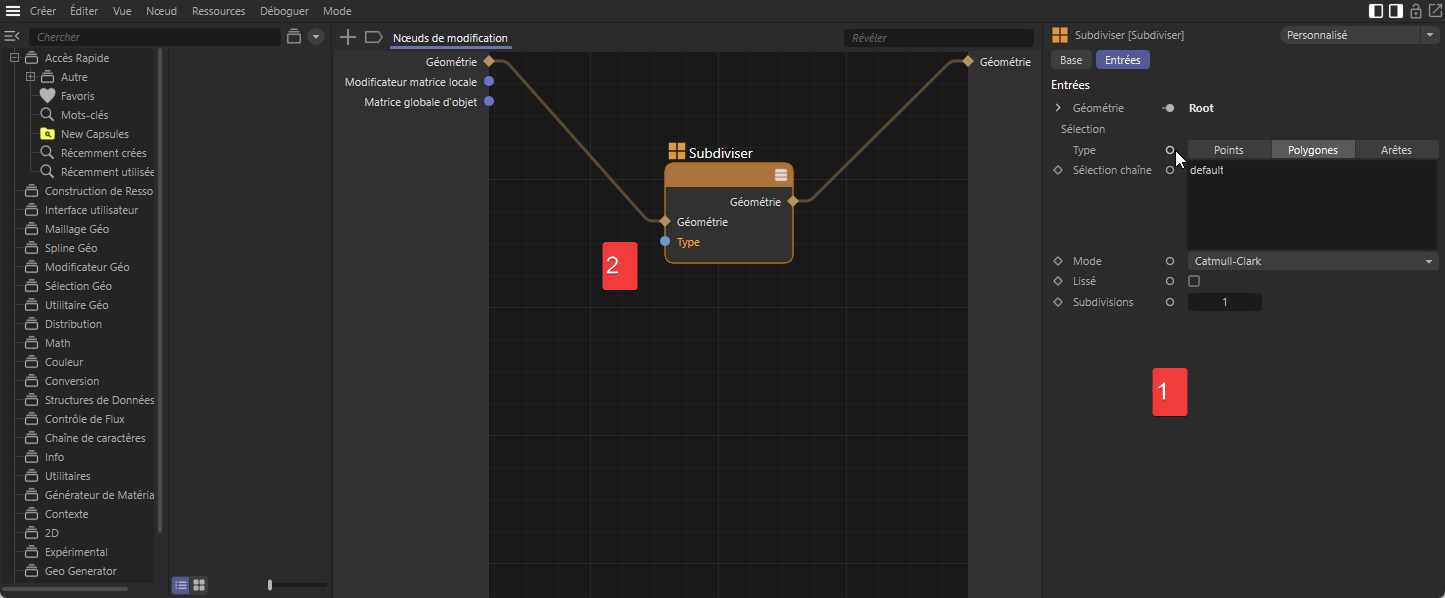Open the Catmull-Clark mode dropdown
The image size is (1445, 598).
[x=1312, y=261]
